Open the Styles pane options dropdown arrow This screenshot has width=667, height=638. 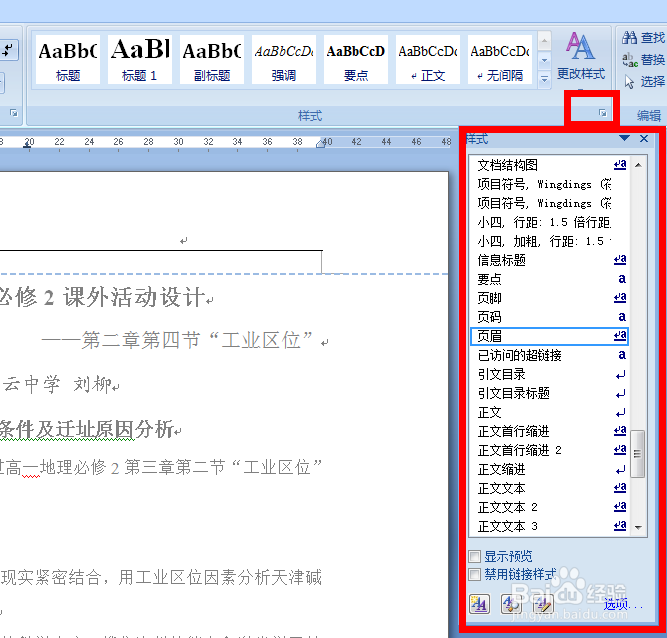(624, 138)
